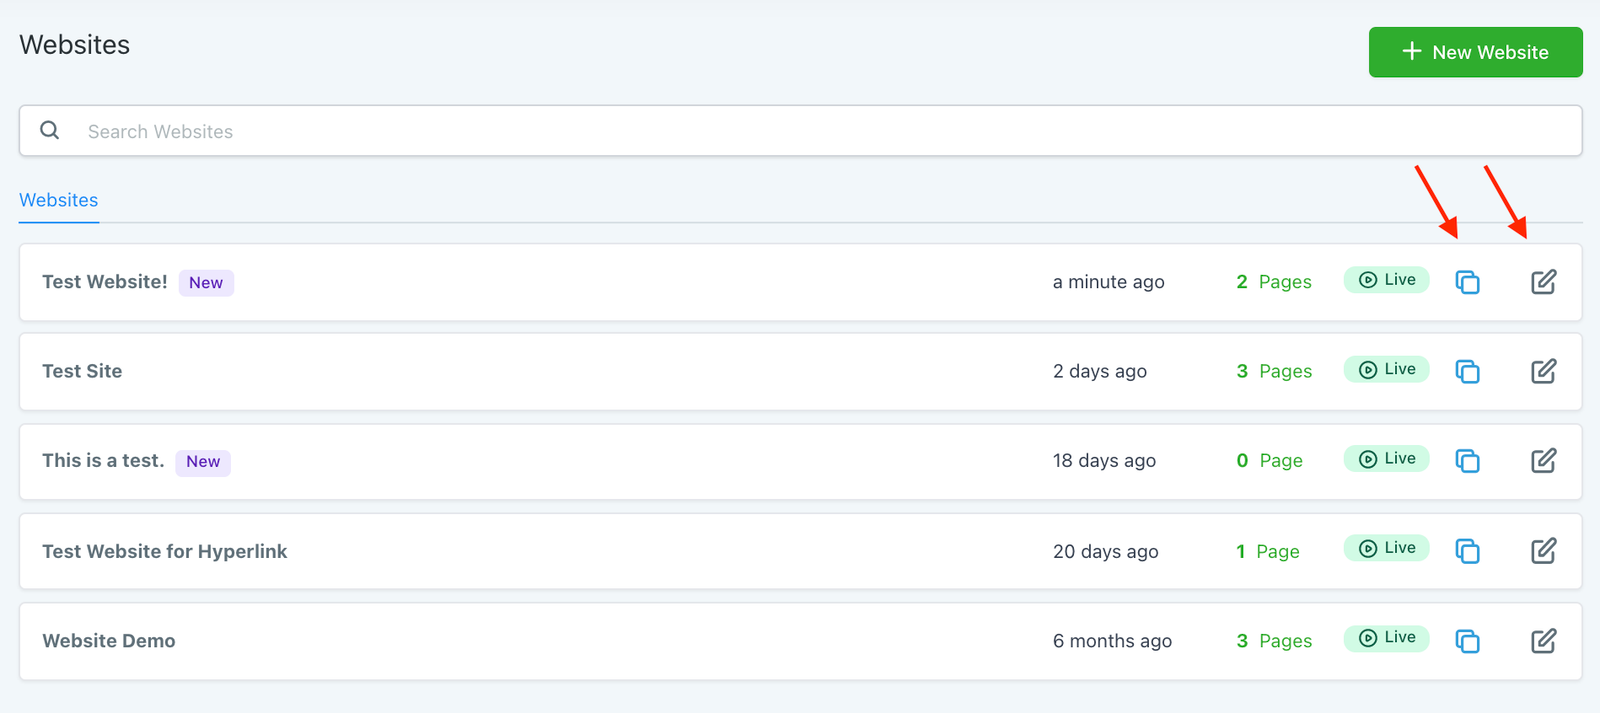Create a new website with New Website button
The image size is (1600, 713).
(x=1475, y=52)
